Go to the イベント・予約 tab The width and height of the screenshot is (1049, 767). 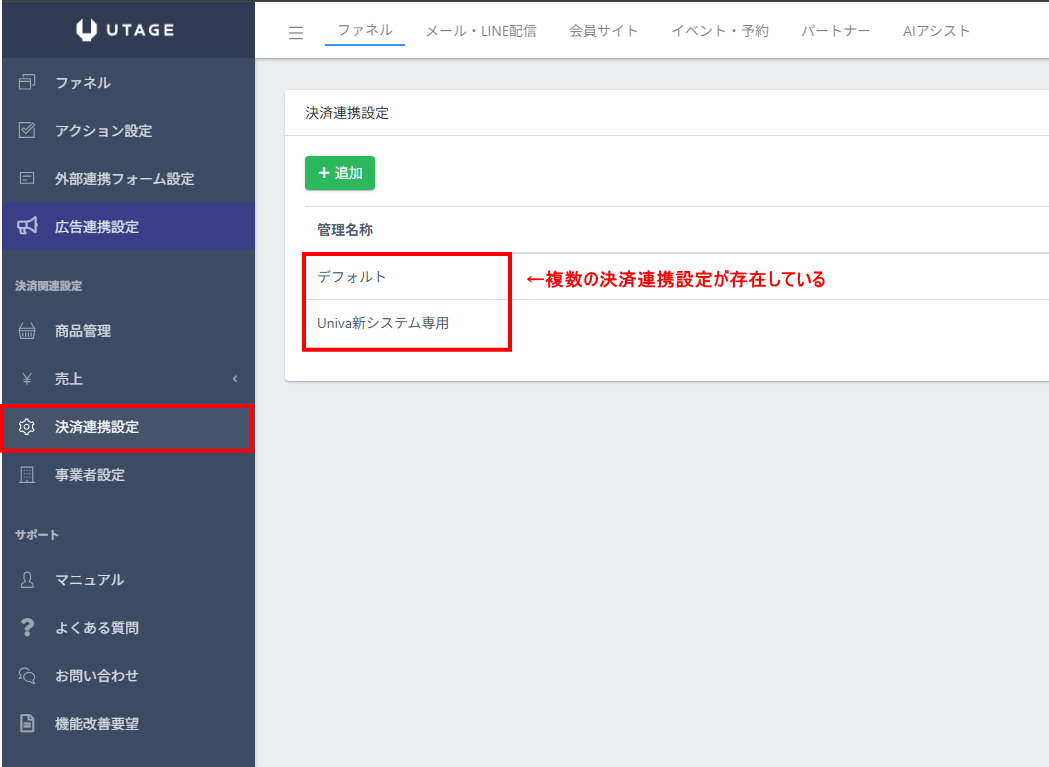click(720, 31)
